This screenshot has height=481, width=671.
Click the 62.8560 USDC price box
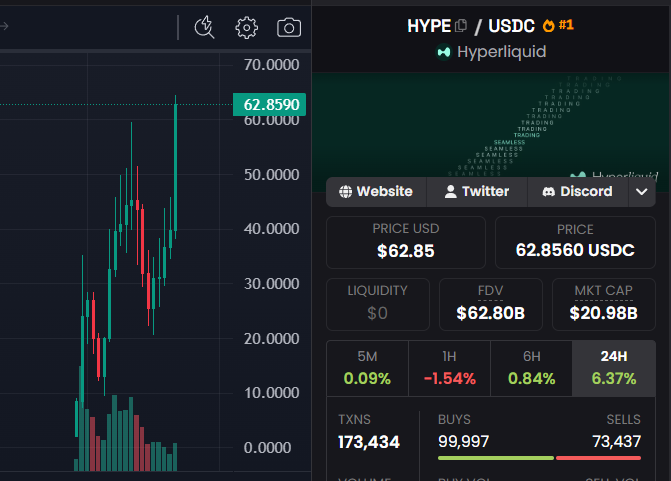tap(575, 242)
